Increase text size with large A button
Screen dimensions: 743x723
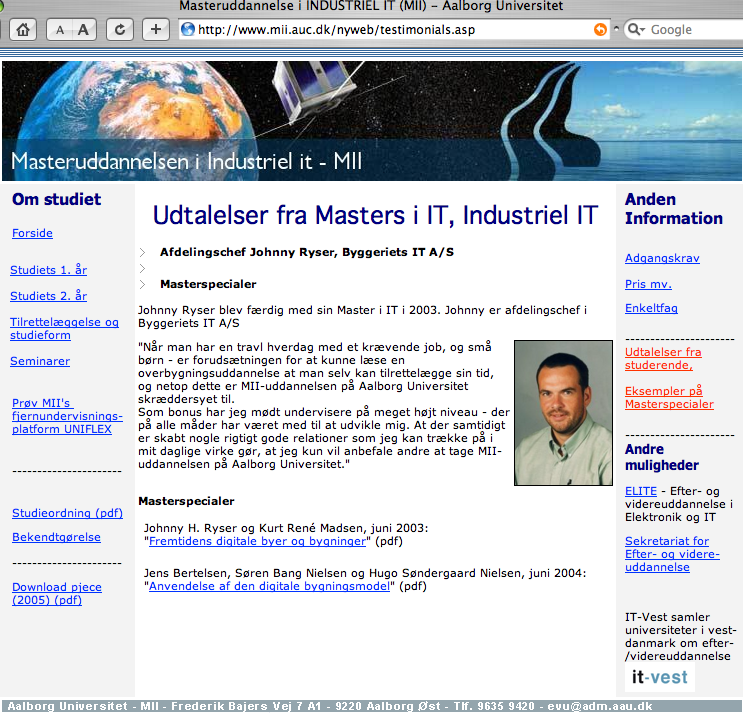(84, 29)
